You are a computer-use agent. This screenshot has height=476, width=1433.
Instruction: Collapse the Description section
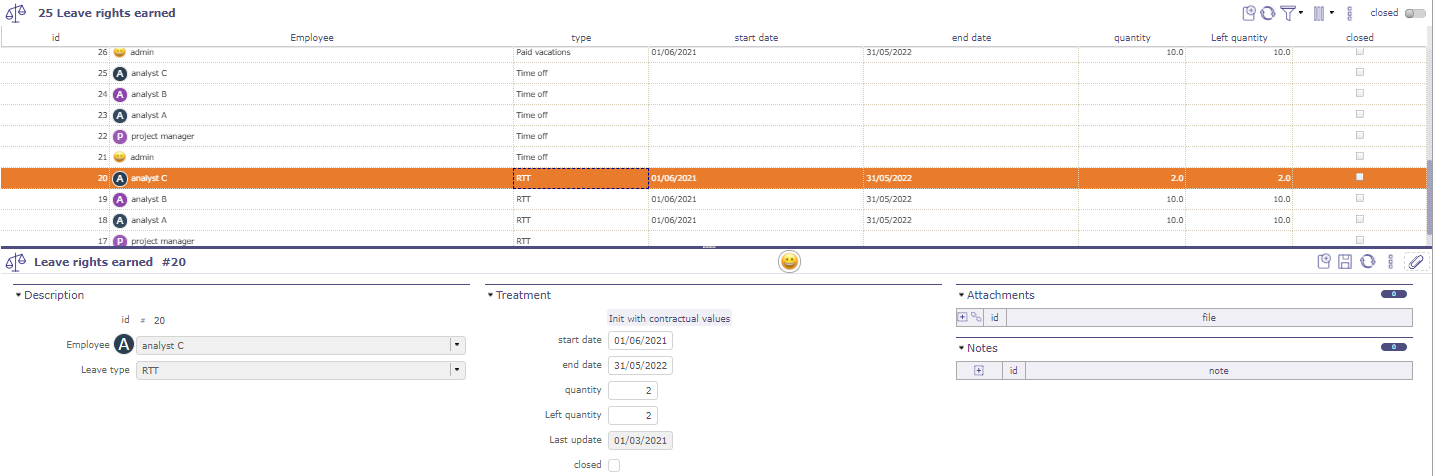(x=18, y=295)
